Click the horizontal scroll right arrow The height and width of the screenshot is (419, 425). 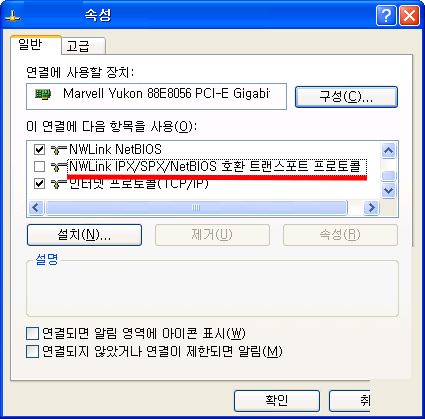(371, 208)
